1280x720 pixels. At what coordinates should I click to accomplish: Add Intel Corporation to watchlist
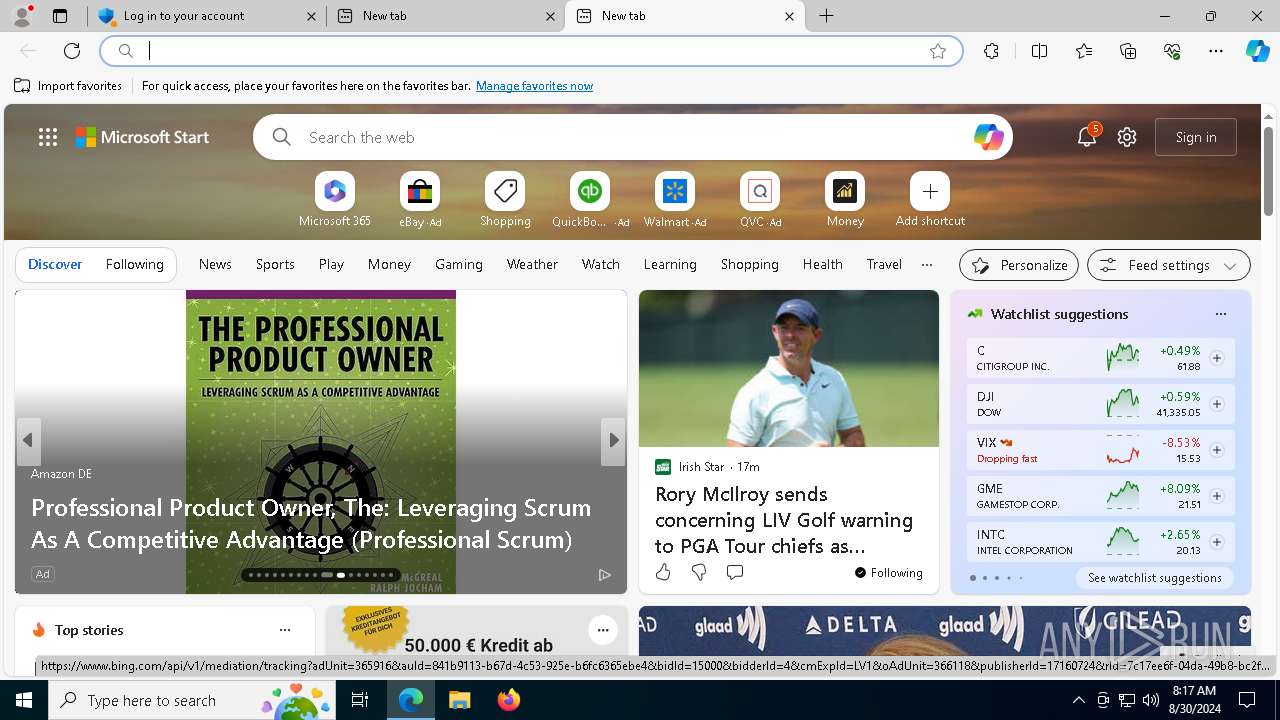pos(1217,542)
